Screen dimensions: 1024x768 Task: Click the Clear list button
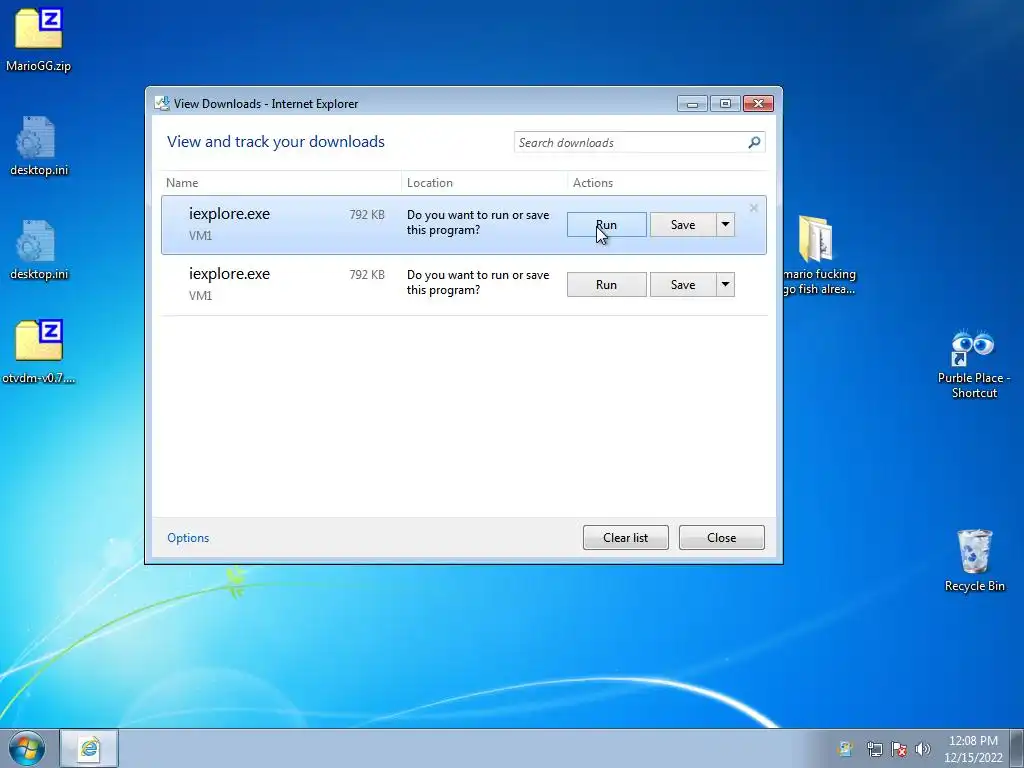pos(626,537)
